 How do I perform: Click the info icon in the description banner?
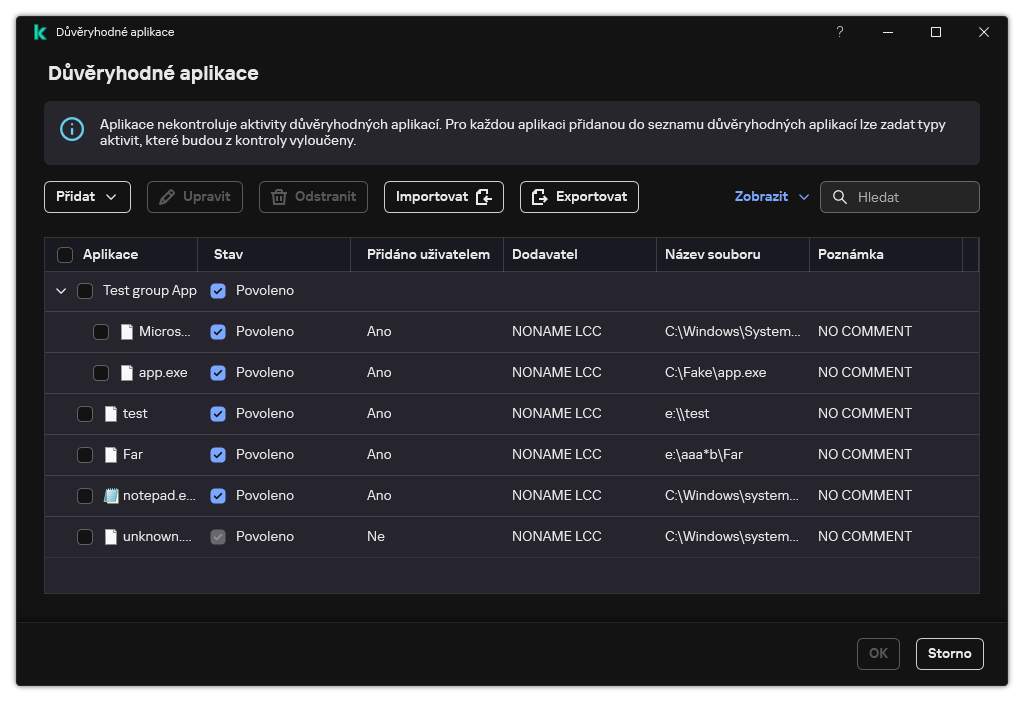pos(72,129)
